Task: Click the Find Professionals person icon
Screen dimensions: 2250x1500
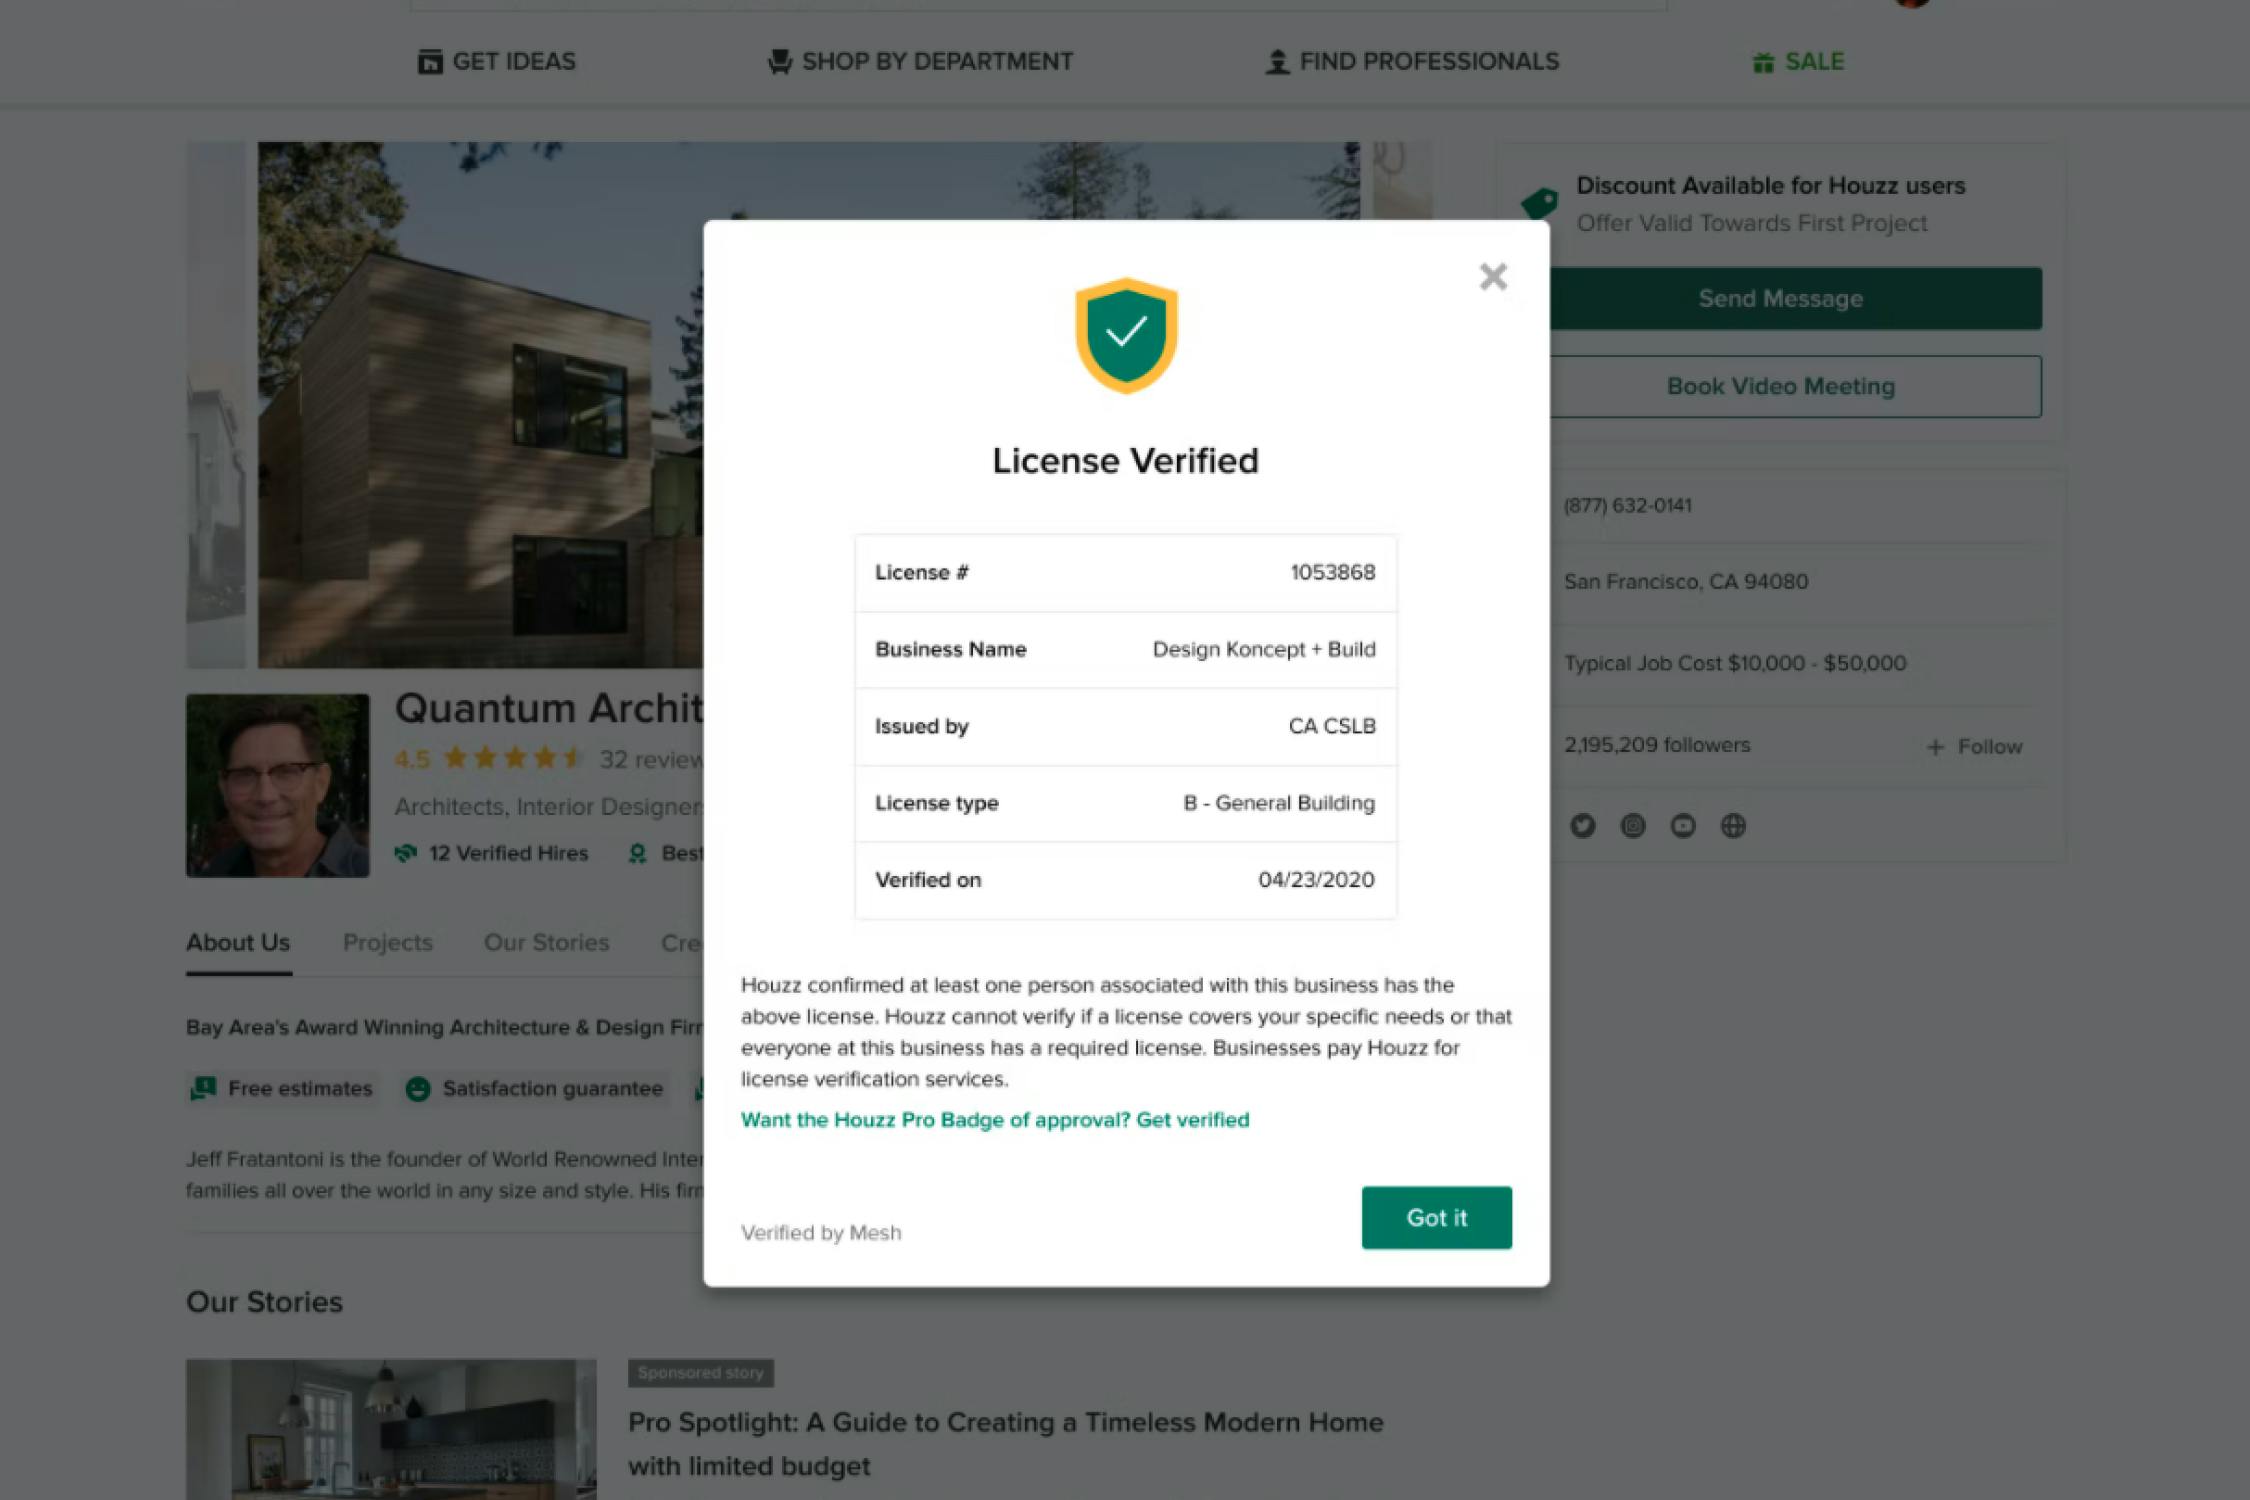Action: pyautogui.click(x=1277, y=61)
